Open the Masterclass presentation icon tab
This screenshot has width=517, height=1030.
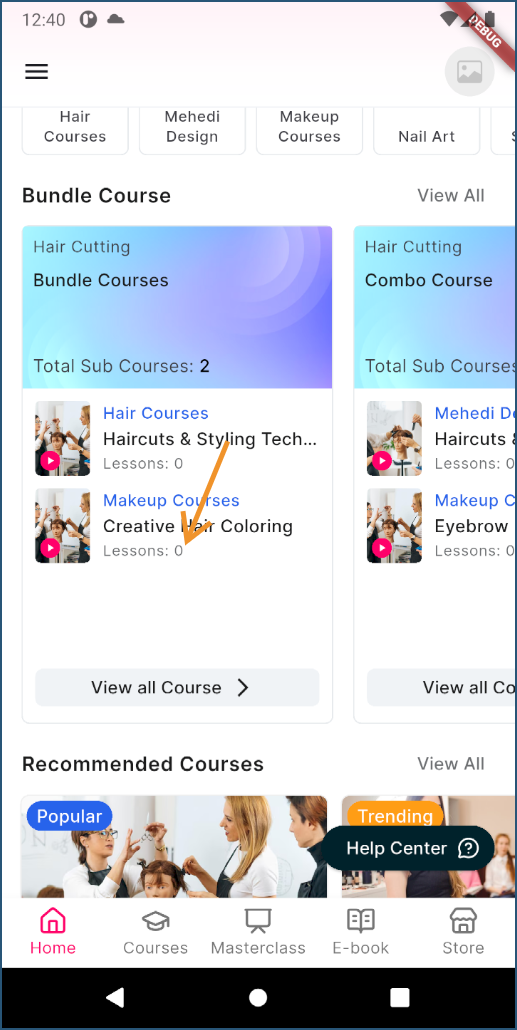point(258,922)
